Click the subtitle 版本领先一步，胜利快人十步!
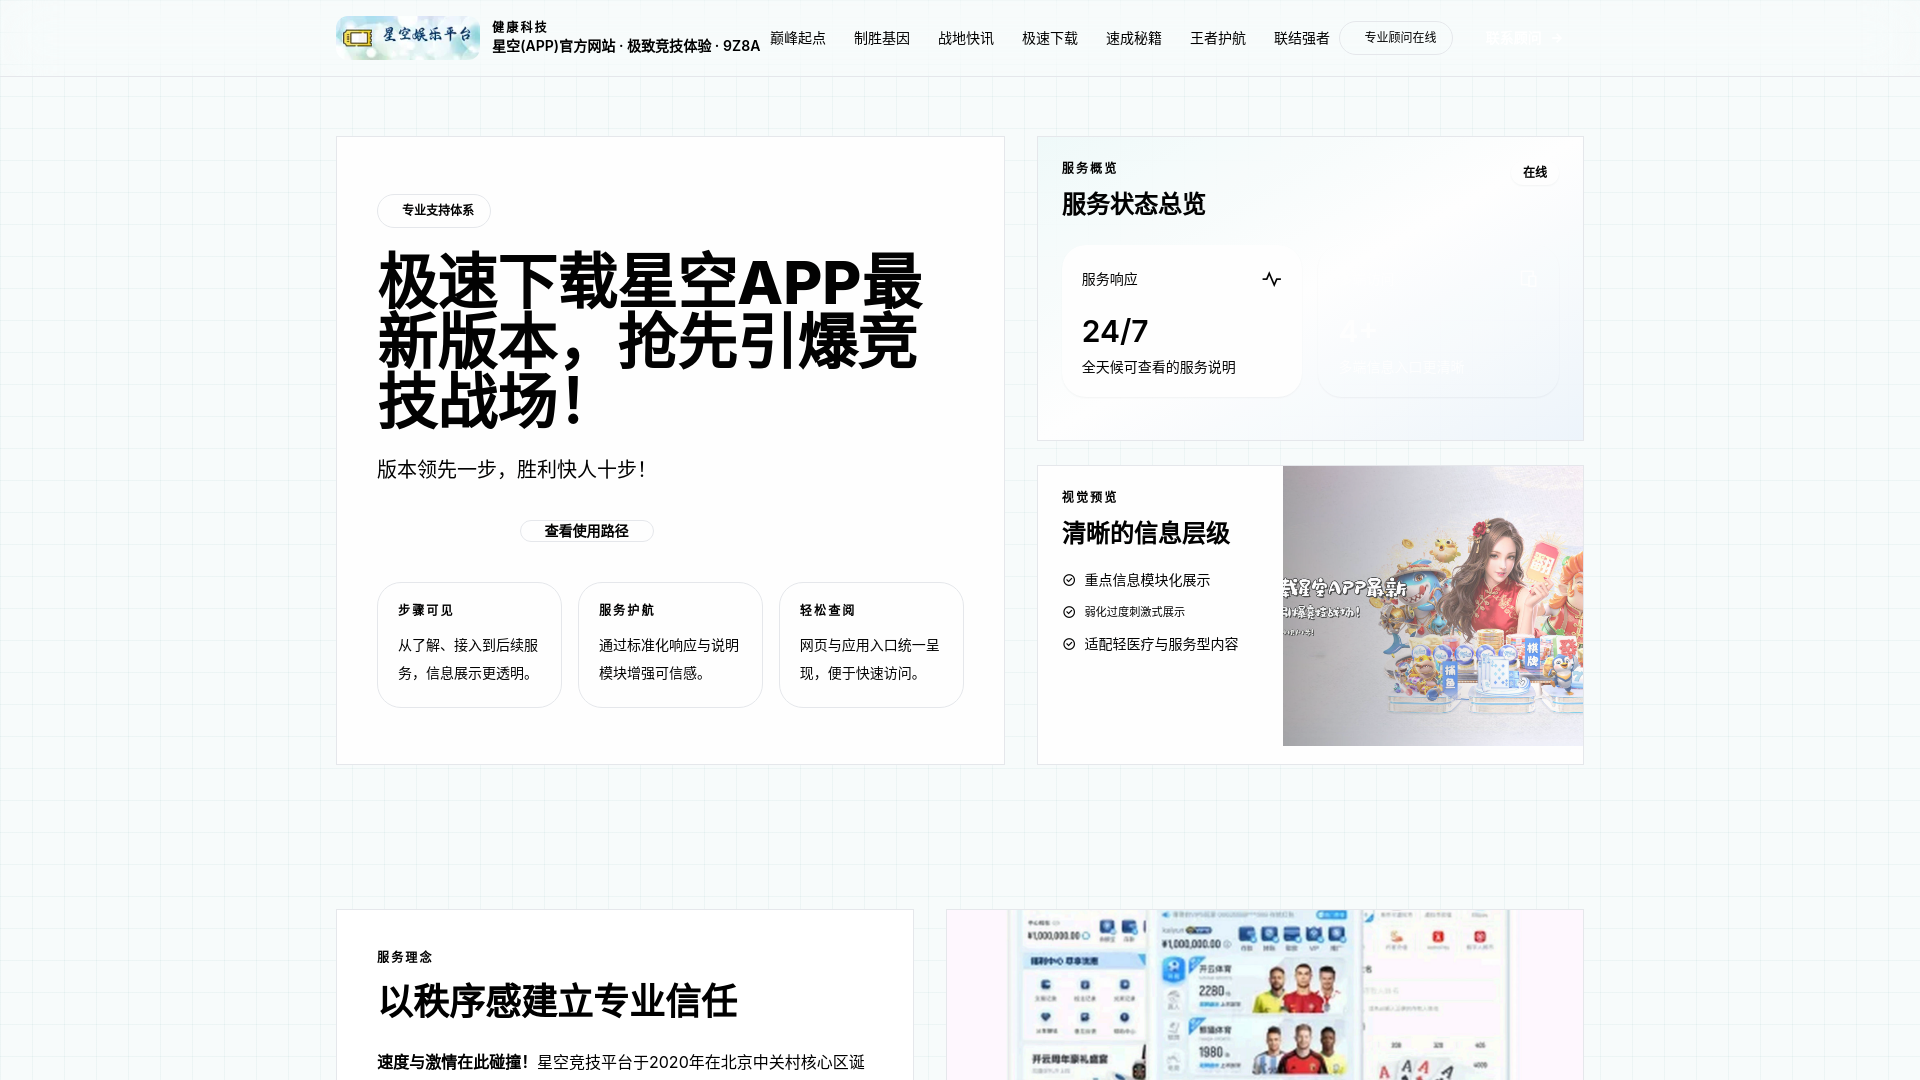Image resolution: width=1920 pixels, height=1080 pixels. pyautogui.click(x=512, y=469)
